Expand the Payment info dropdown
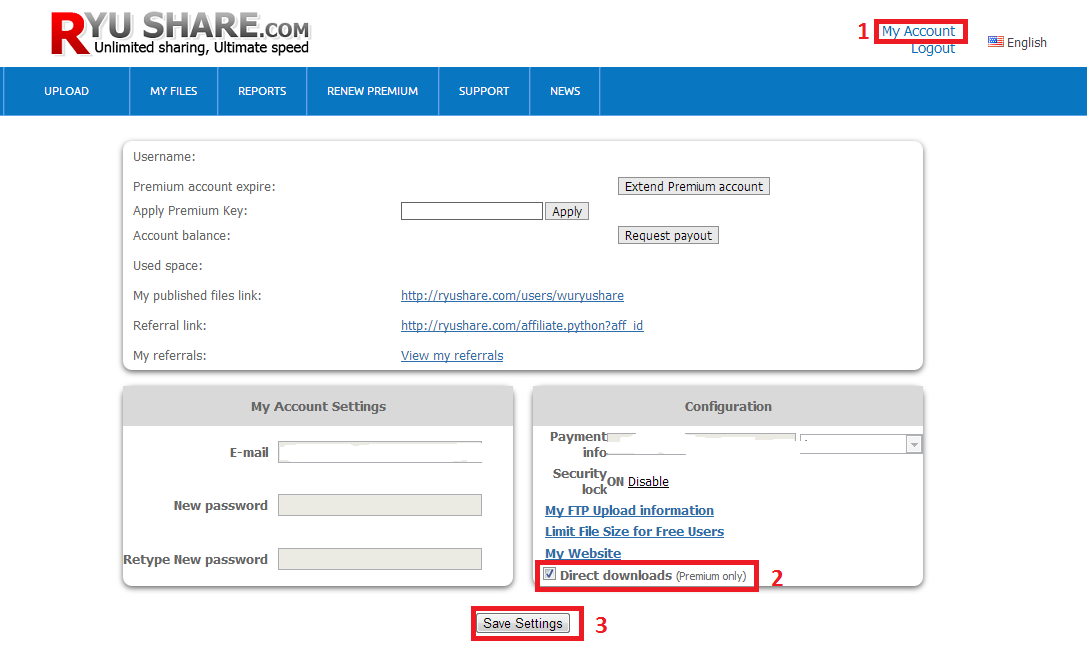Screen dimensions: 1087x670 [860, 444]
